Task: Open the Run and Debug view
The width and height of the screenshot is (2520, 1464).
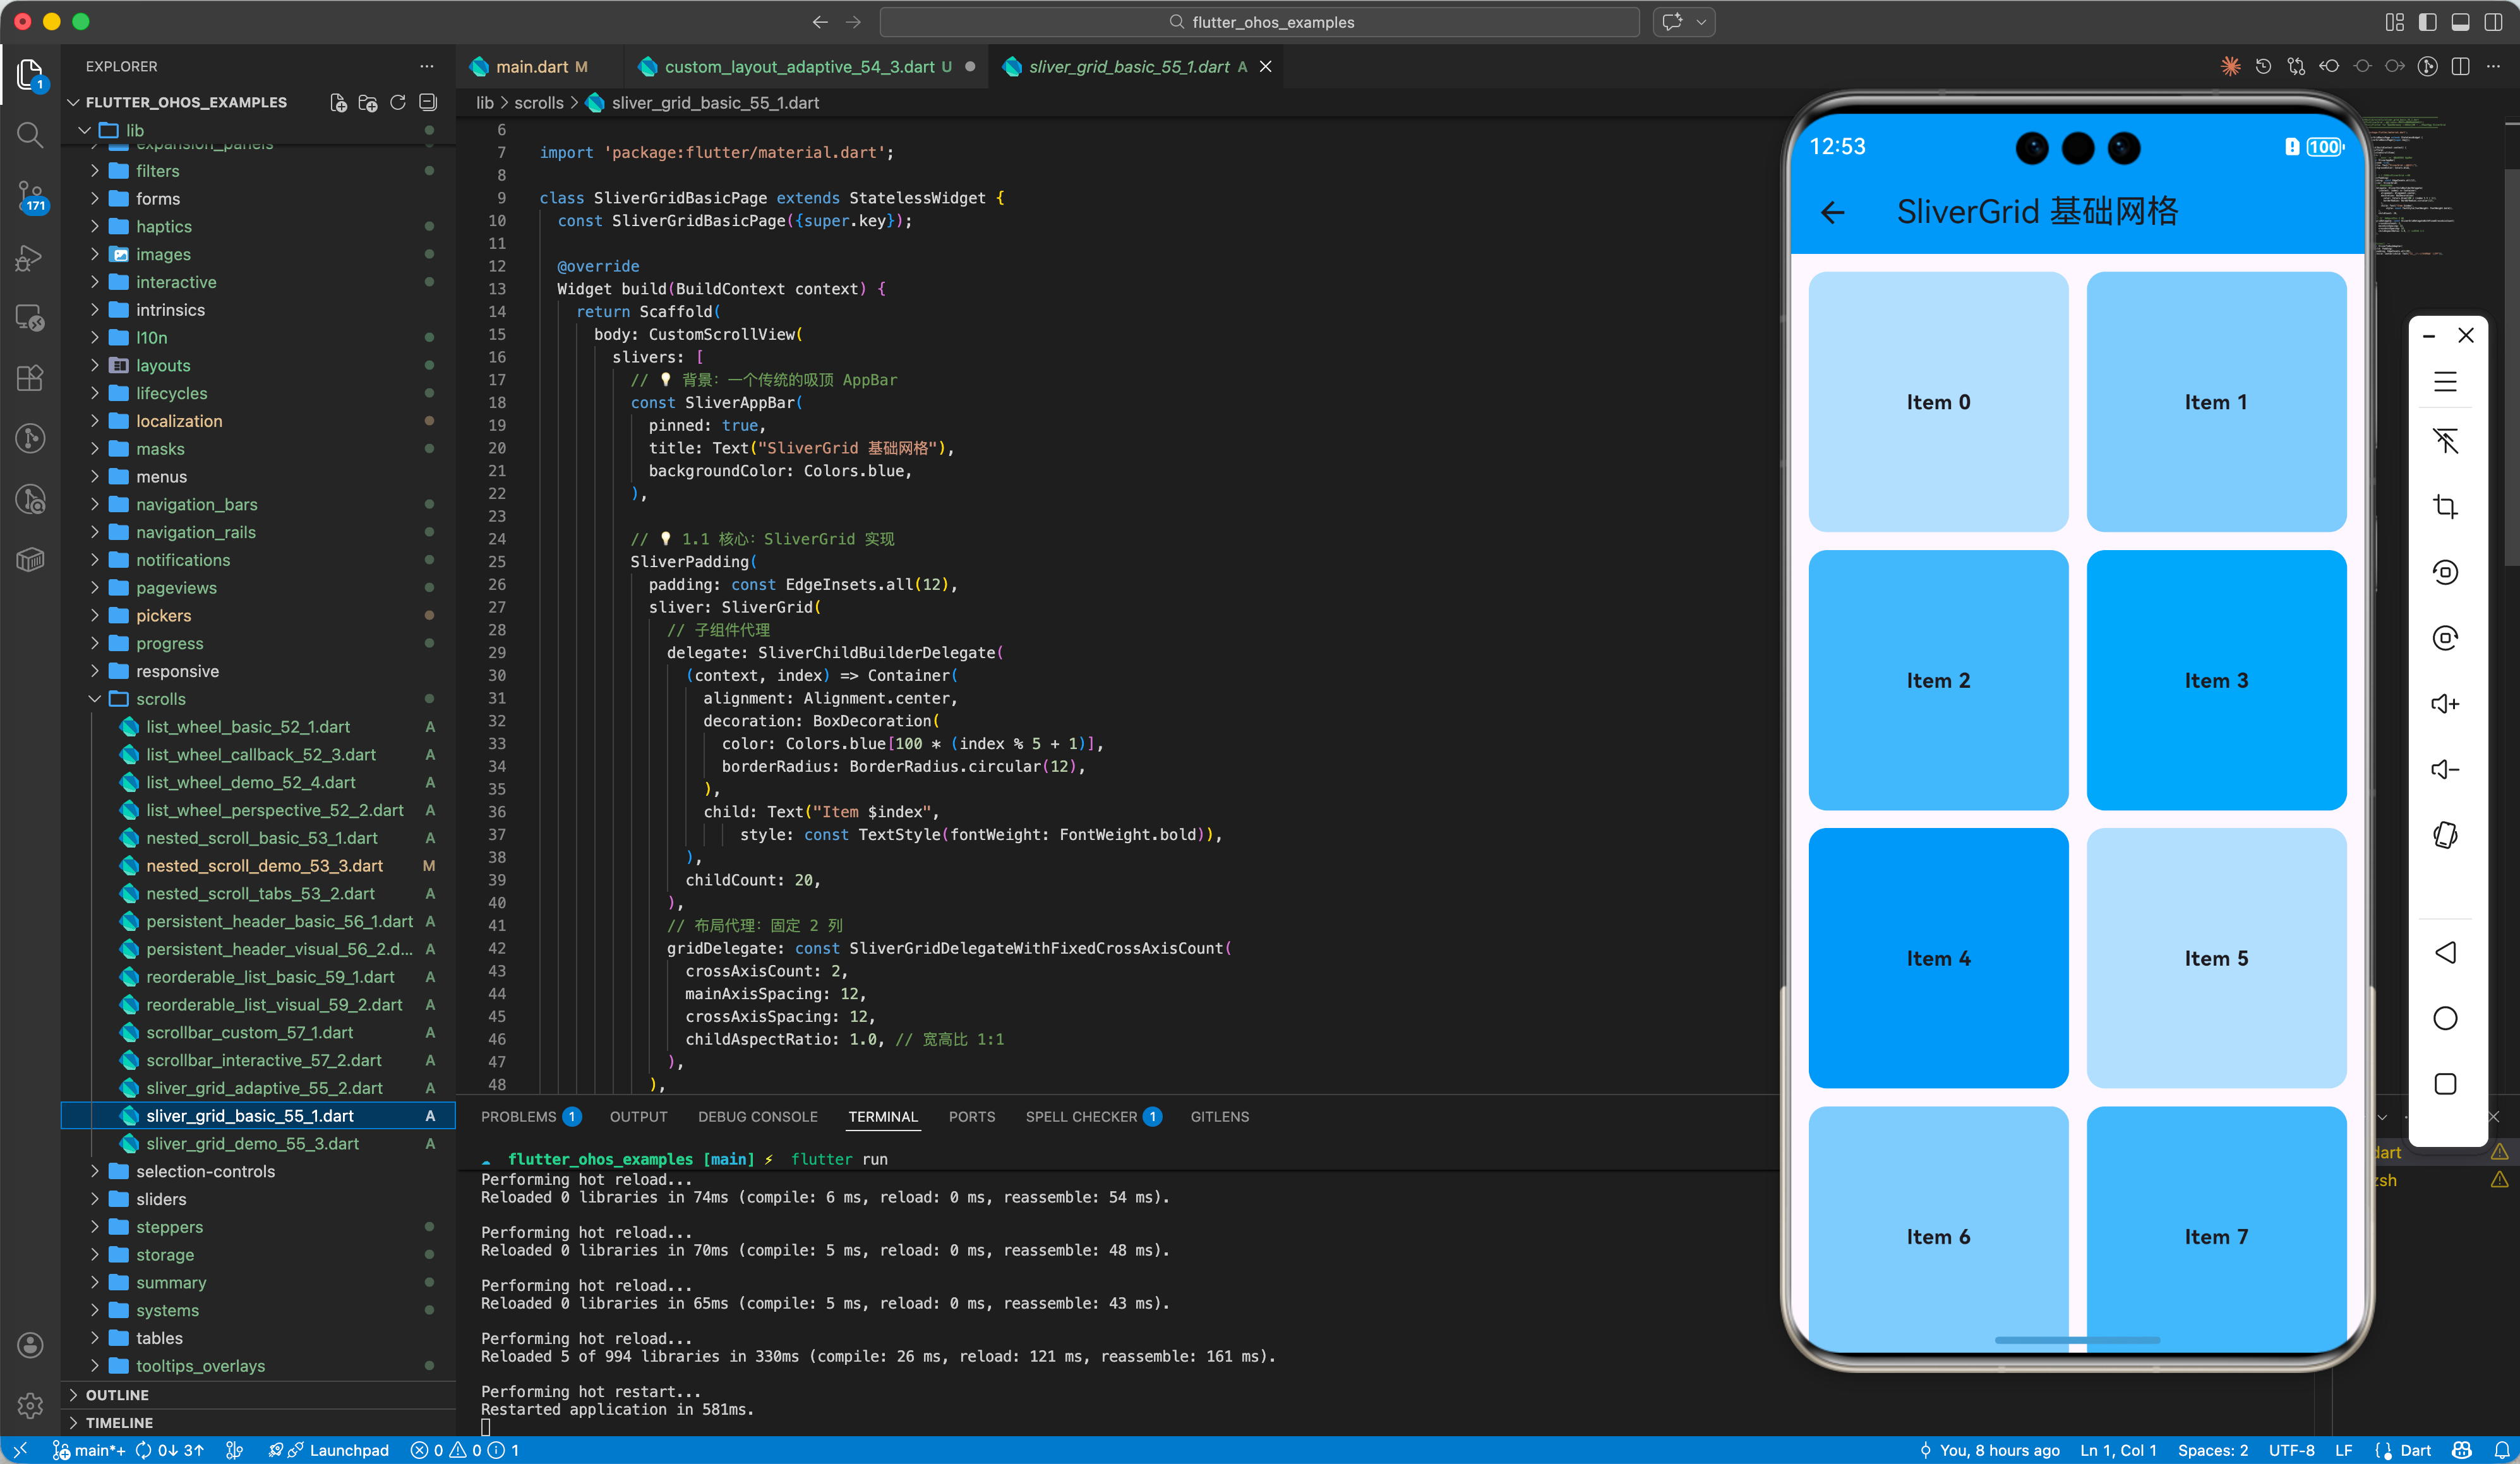Action: (x=30, y=258)
